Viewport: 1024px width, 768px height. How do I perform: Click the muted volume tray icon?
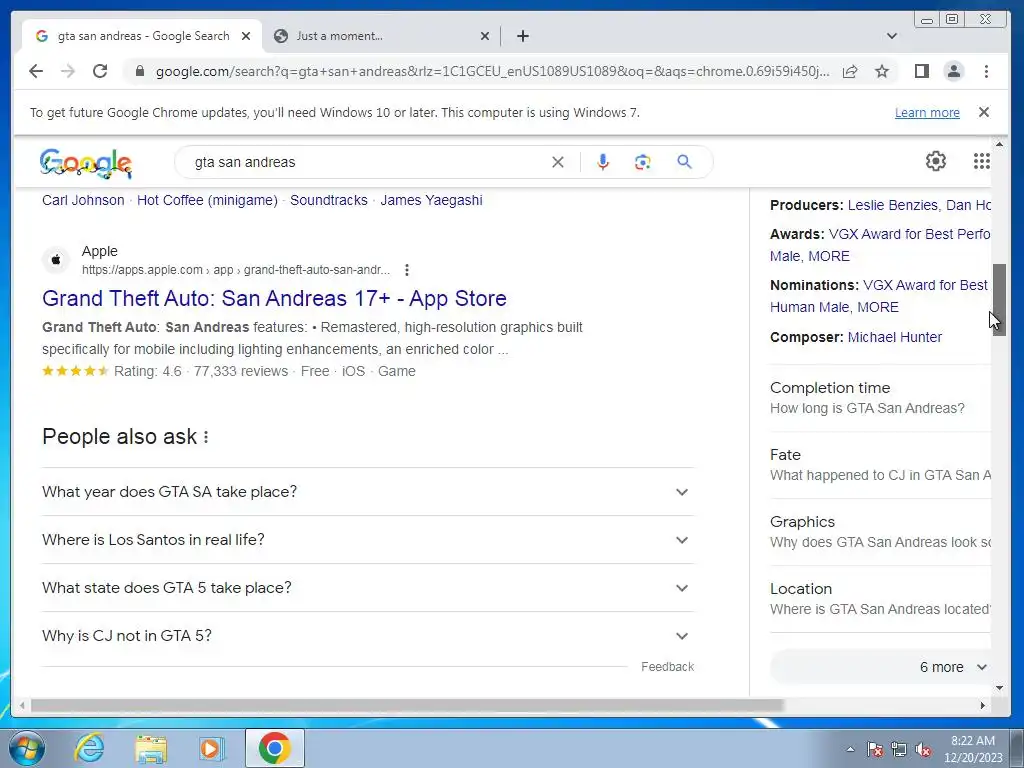pyautogui.click(x=923, y=749)
